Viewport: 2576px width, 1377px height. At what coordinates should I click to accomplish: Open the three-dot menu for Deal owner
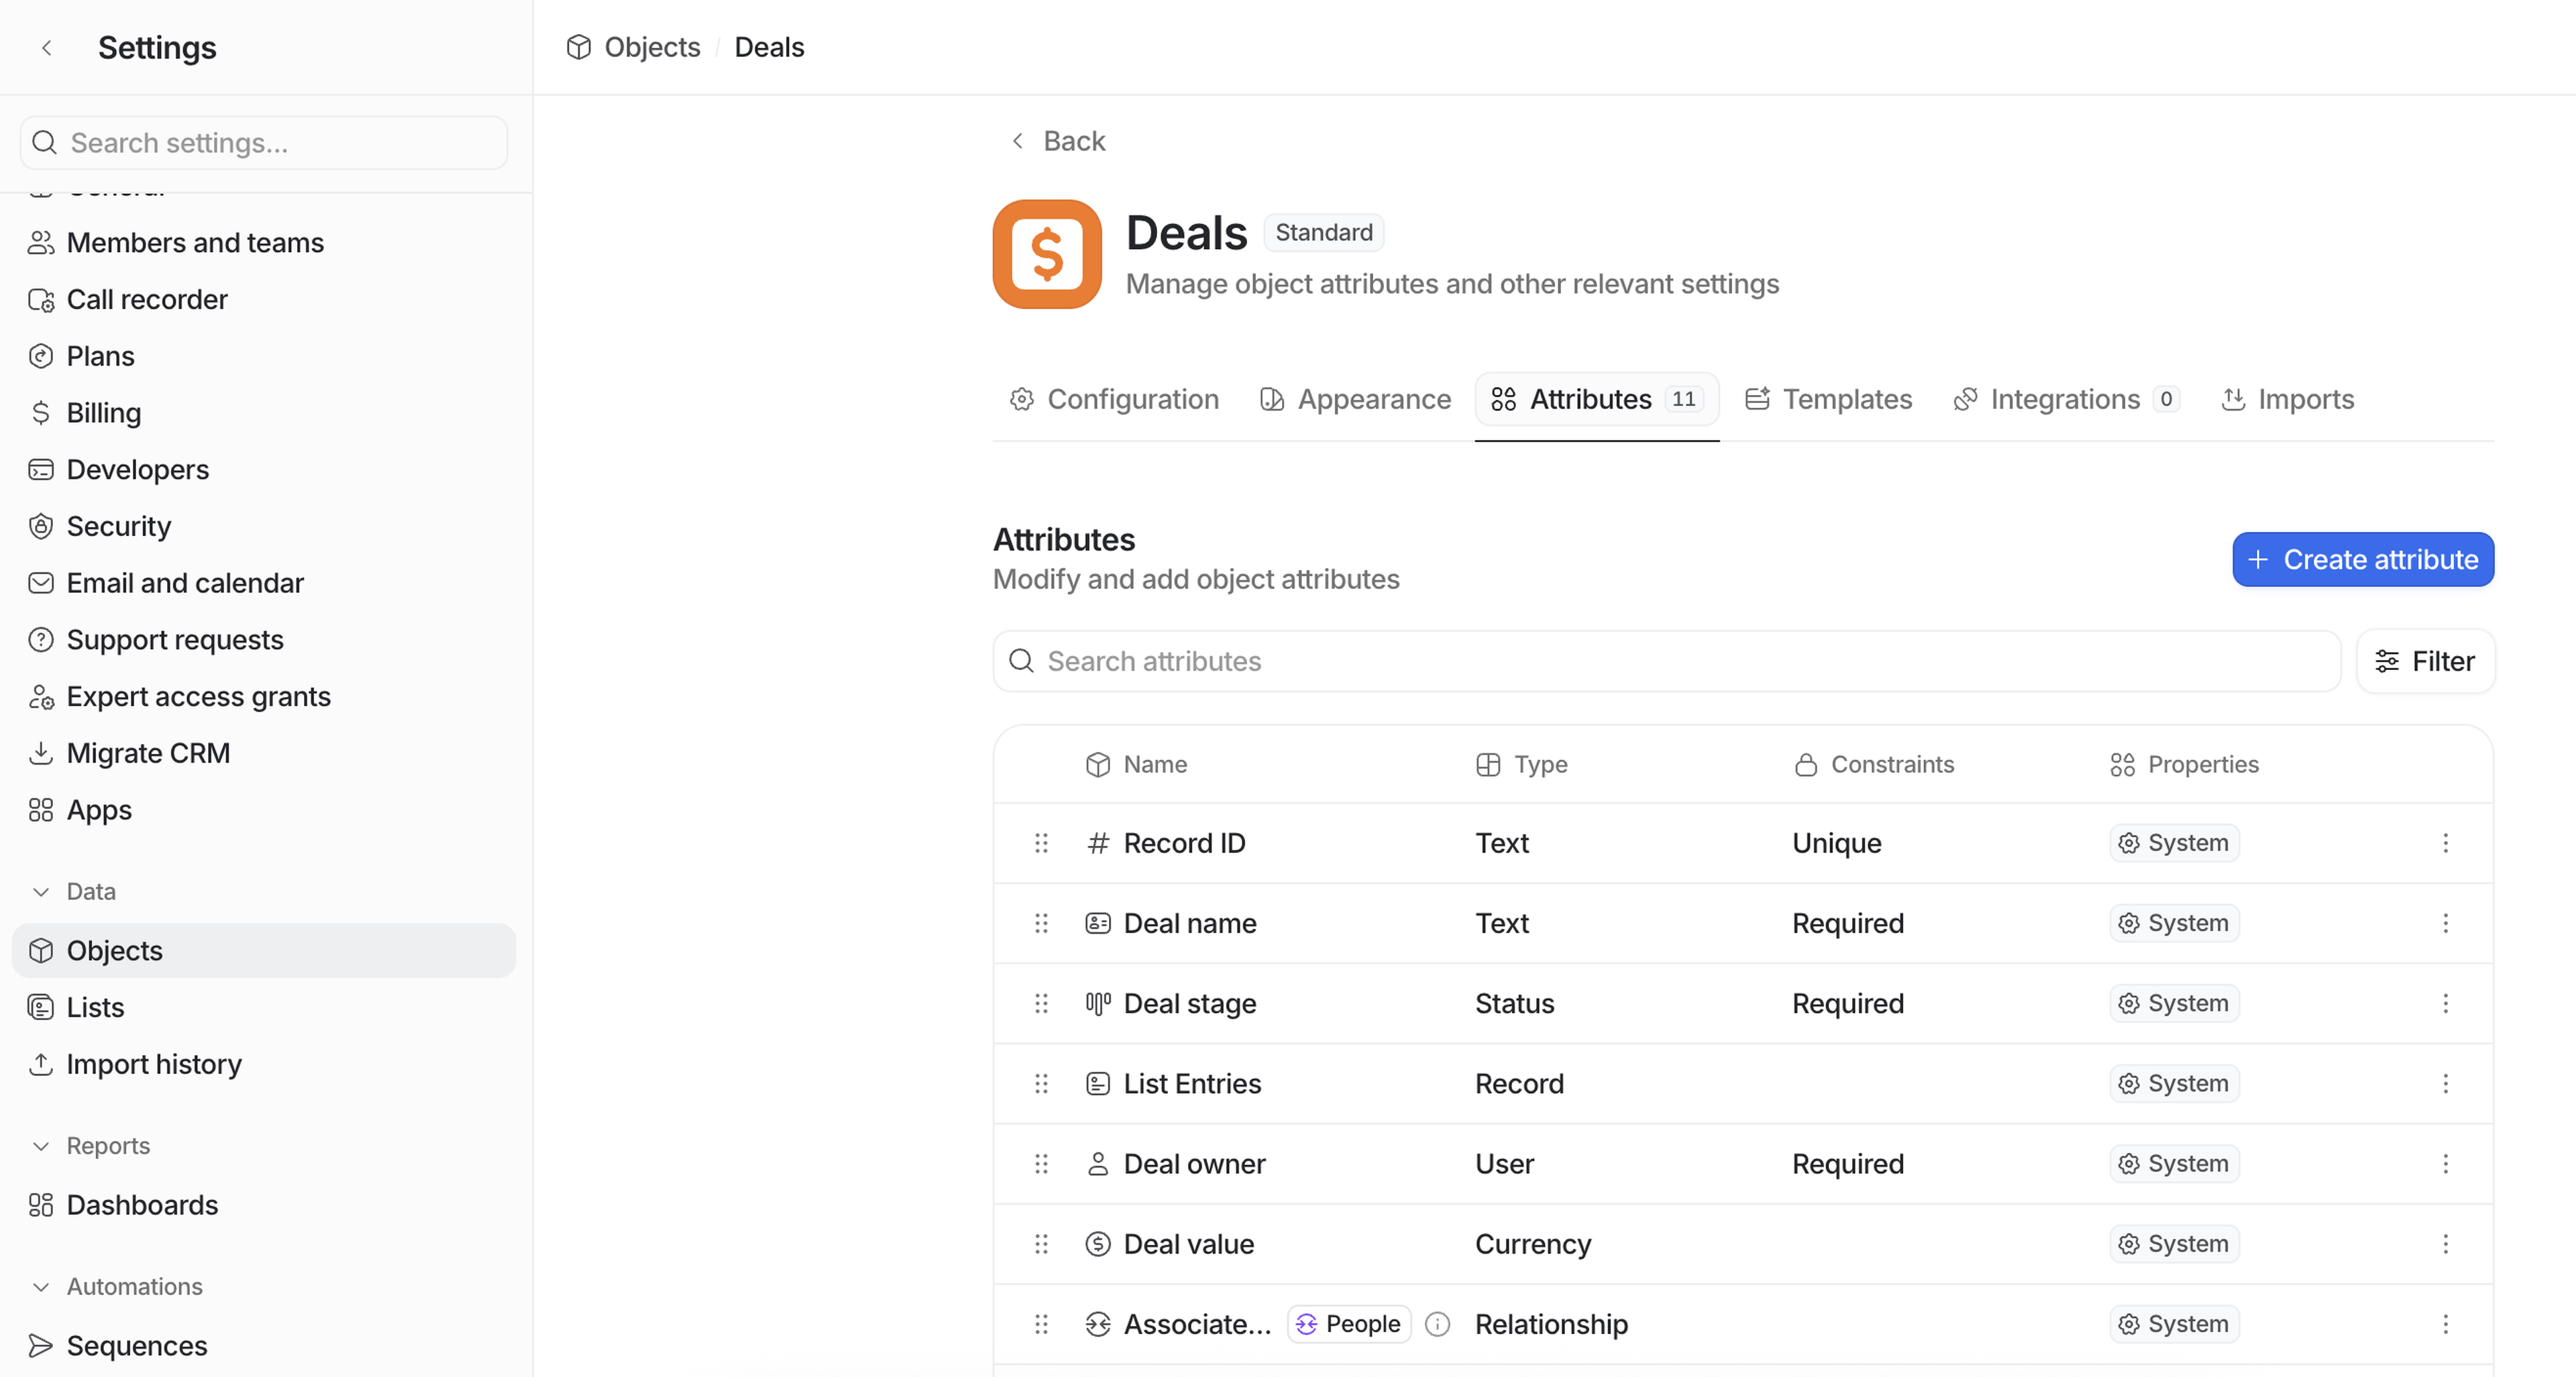[2445, 1164]
